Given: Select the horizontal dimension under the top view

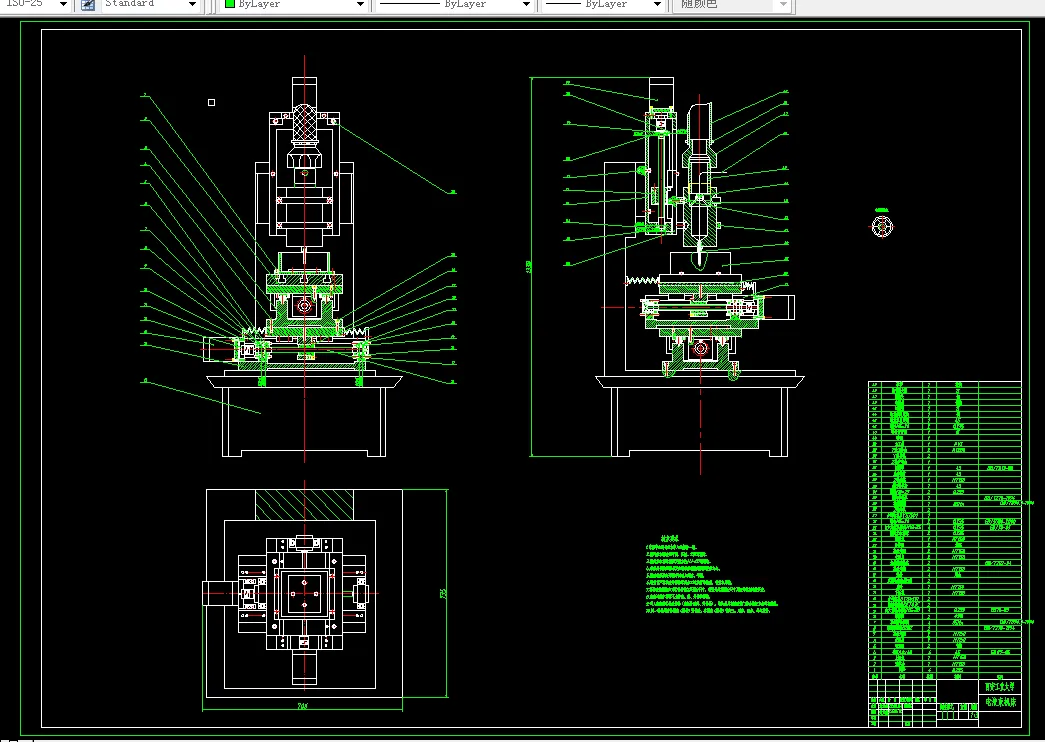Looking at the screenshot, I should 304,707.
